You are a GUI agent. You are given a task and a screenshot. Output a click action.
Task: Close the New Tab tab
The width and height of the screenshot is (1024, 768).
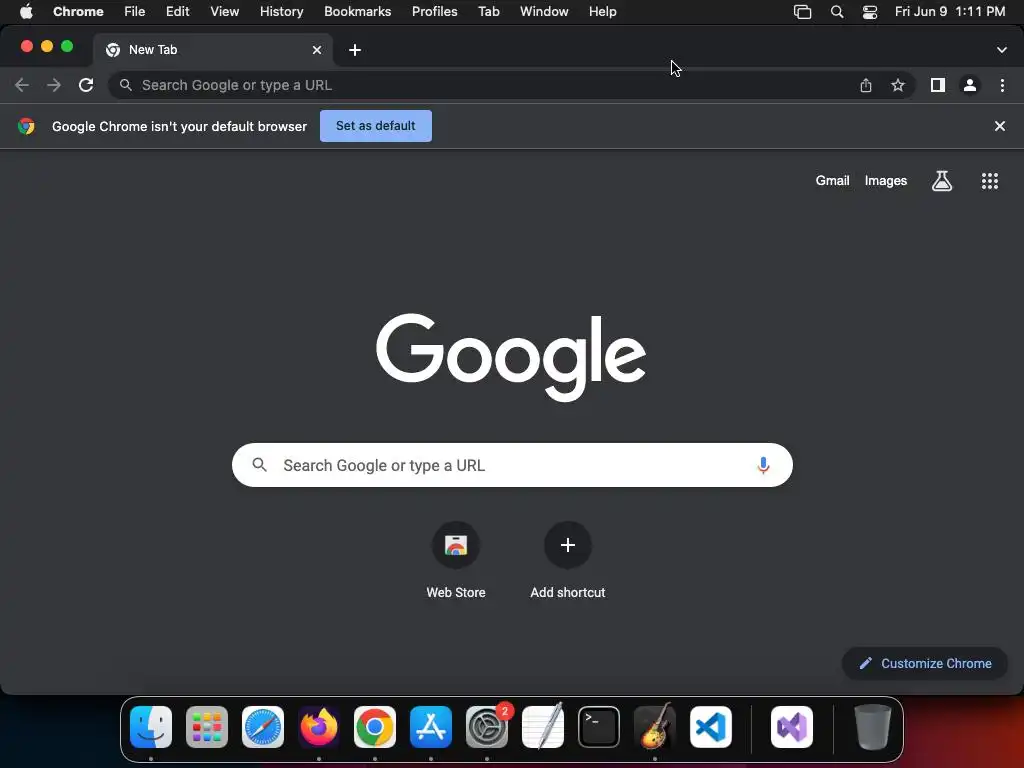[x=317, y=50]
